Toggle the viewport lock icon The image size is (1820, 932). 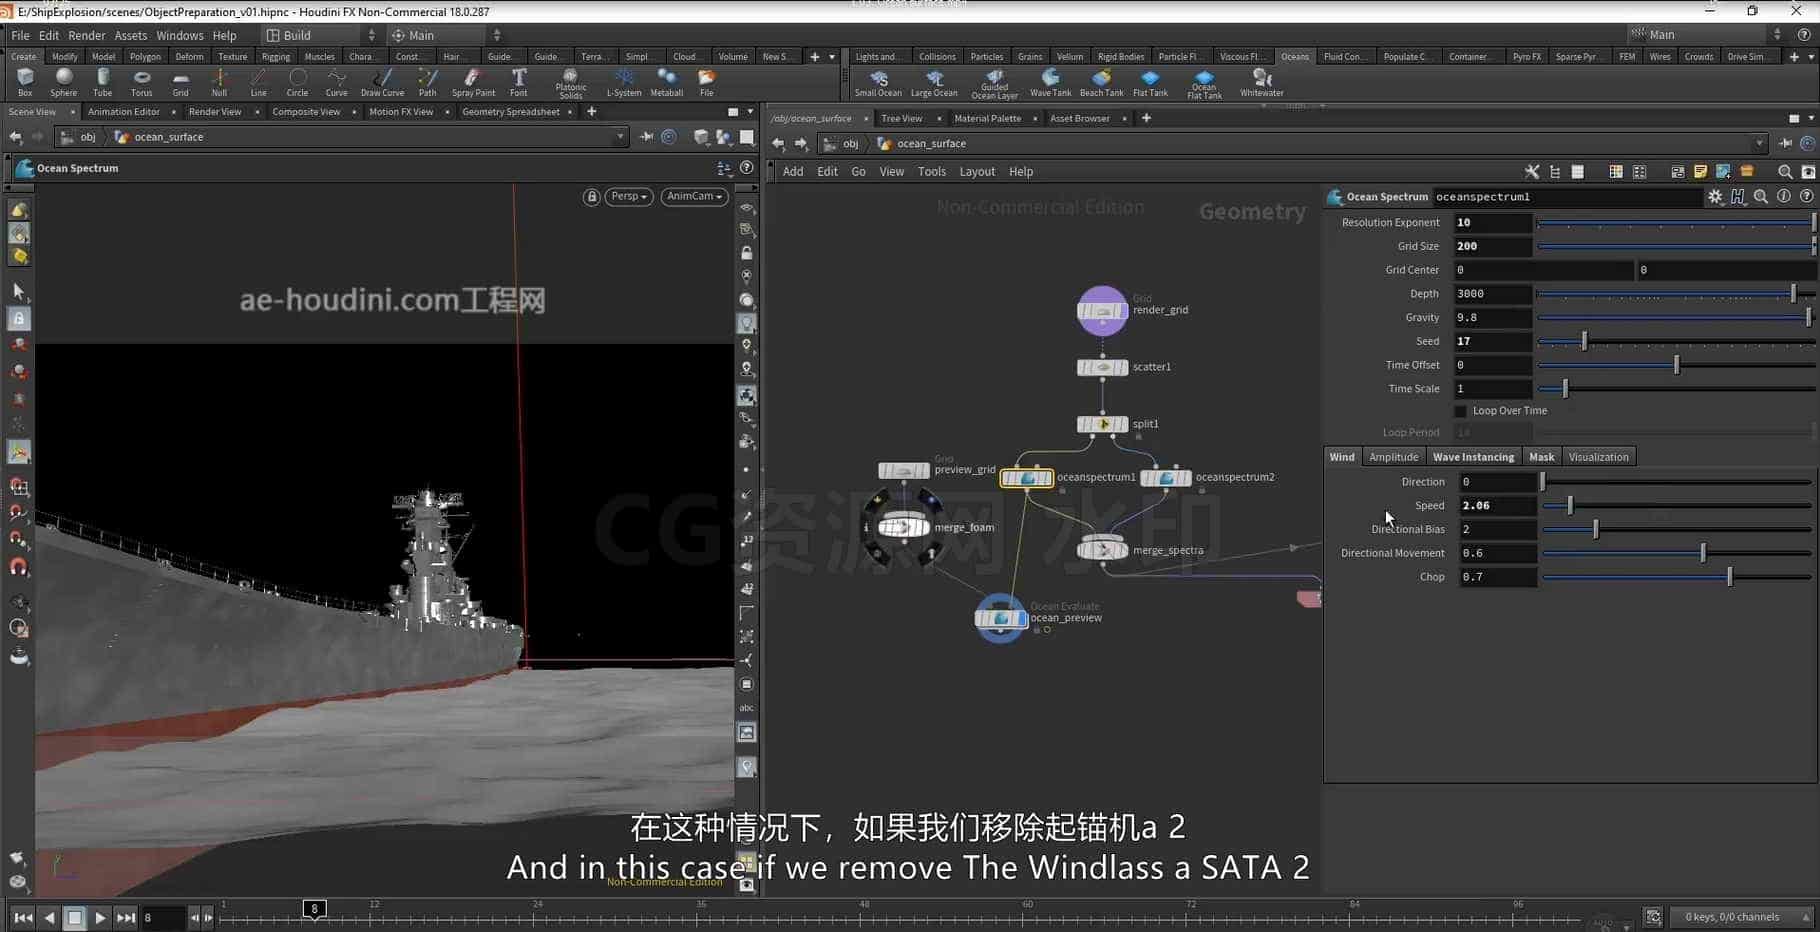pyautogui.click(x=592, y=197)
